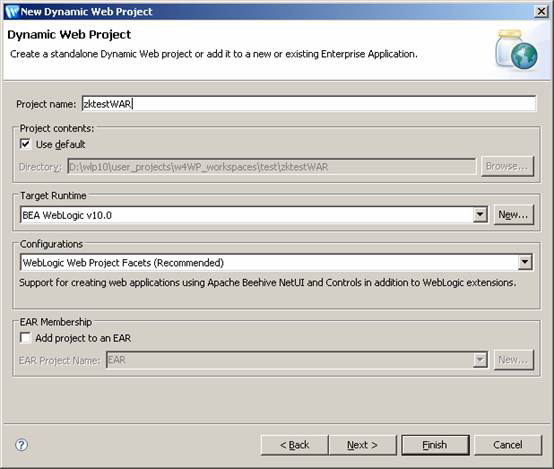
Task: Click the Workshop title bar logo icon
Action: pos(12,12)
